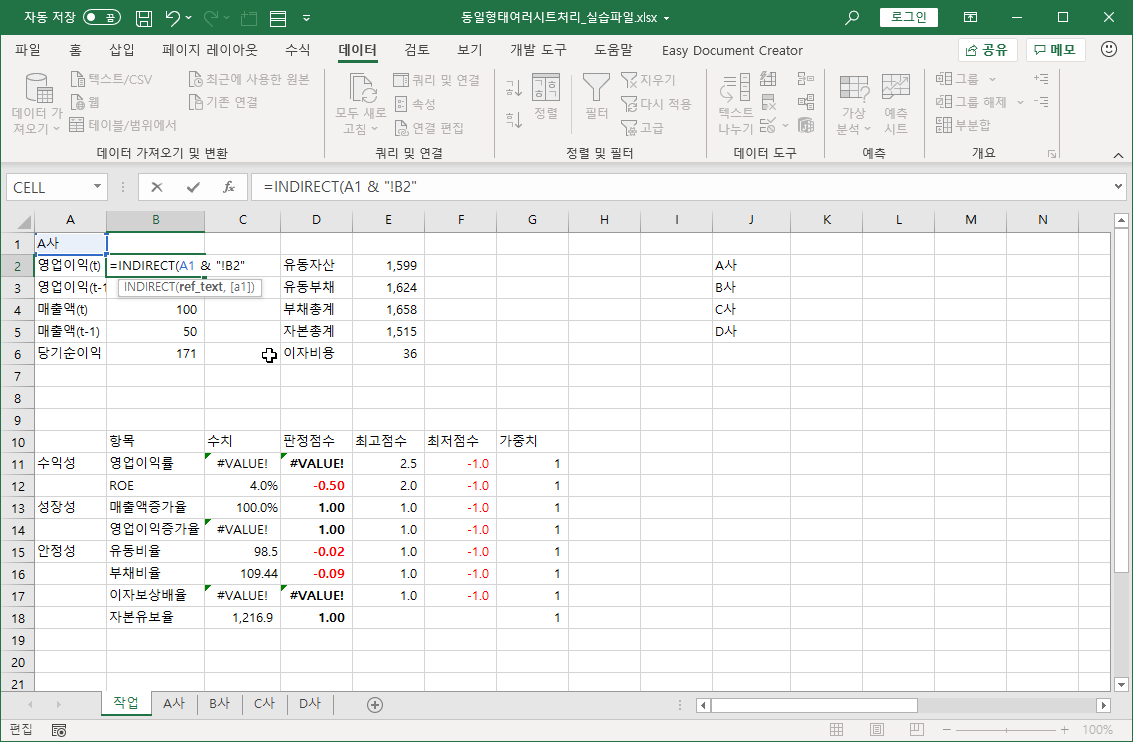Switch to the 수식 tab

297,50
